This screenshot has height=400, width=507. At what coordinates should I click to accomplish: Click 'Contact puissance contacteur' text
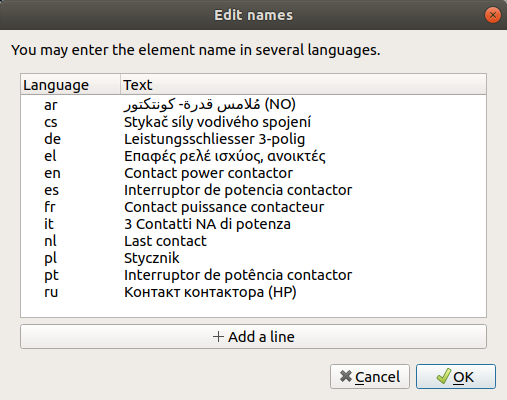224,207
